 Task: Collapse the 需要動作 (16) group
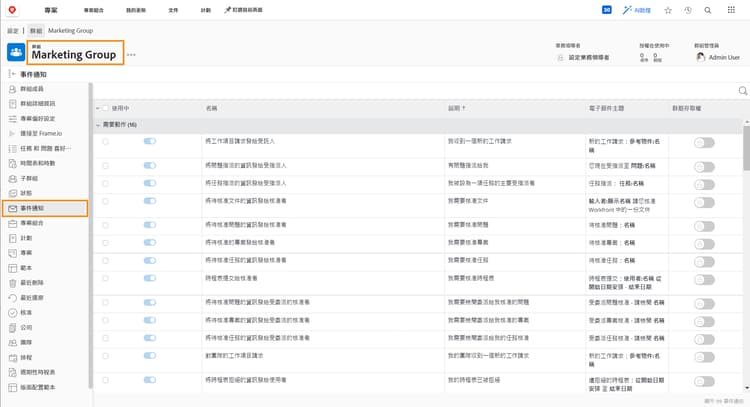[98, 125]
